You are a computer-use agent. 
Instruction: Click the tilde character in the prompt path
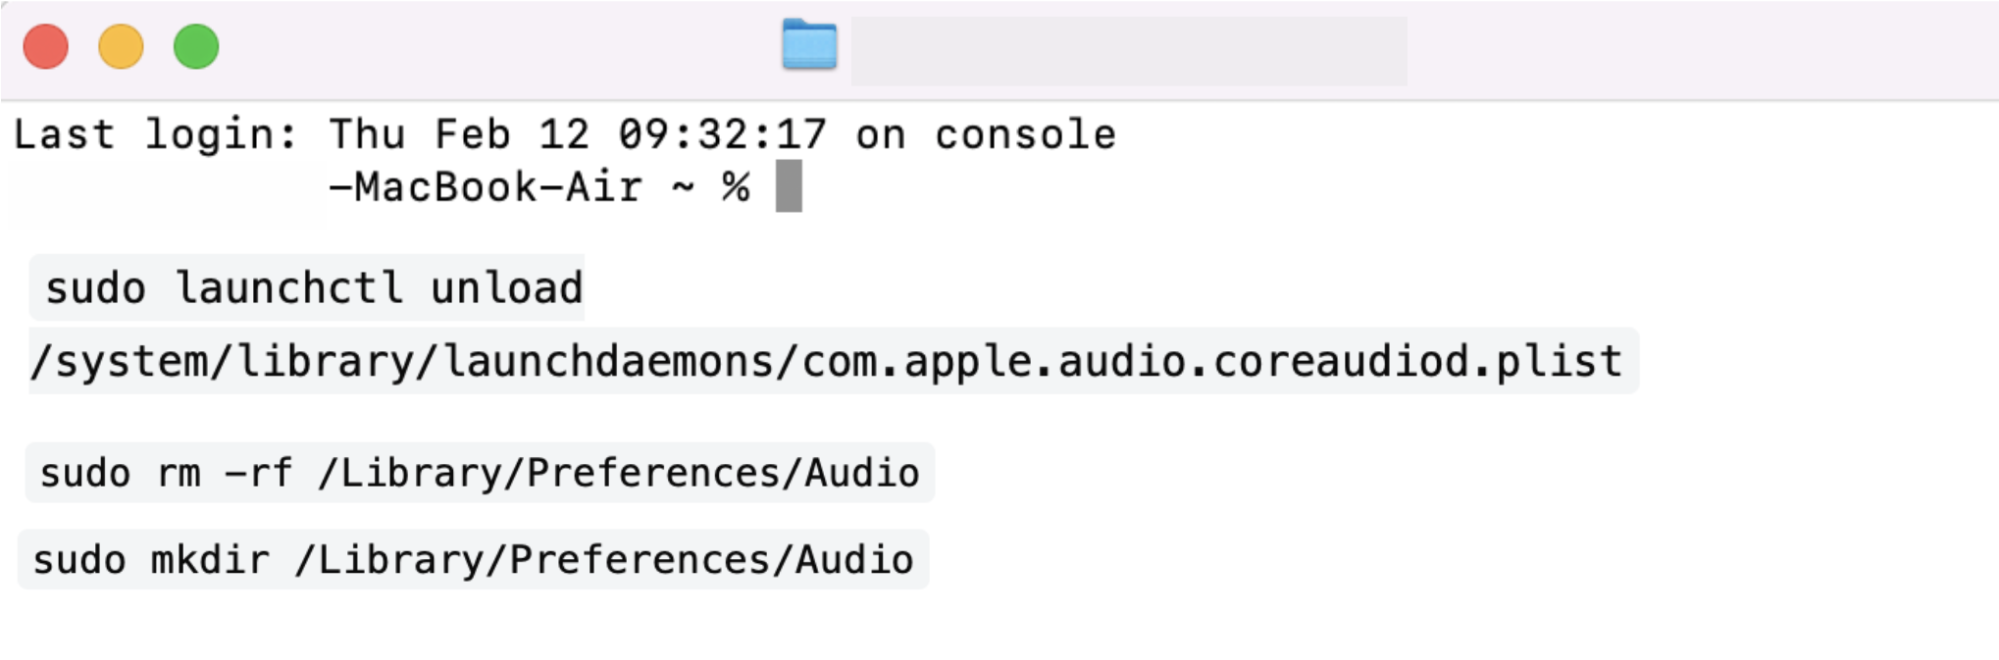685,186
